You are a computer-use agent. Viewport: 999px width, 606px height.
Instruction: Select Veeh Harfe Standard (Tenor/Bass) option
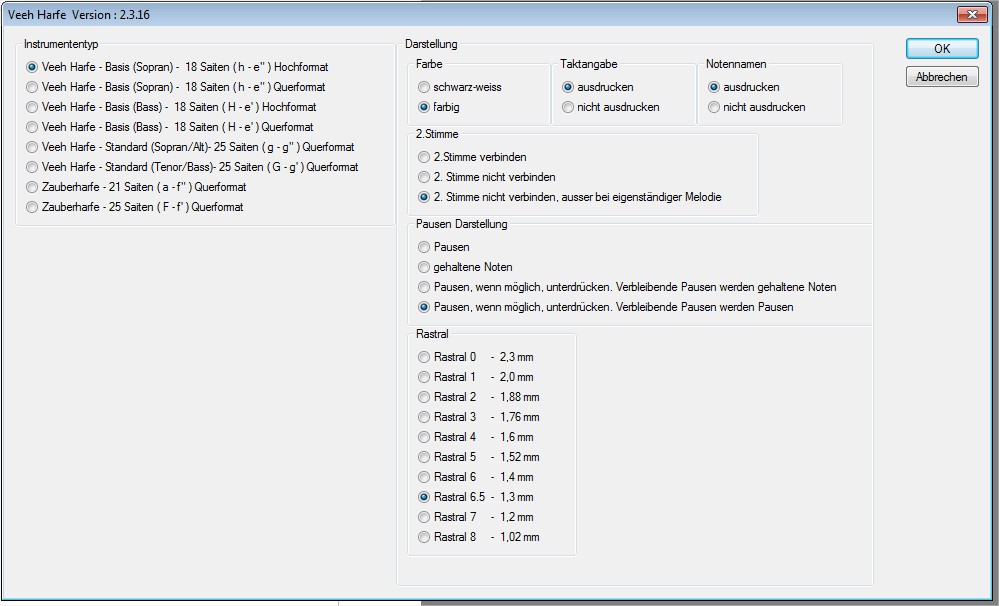33,167
